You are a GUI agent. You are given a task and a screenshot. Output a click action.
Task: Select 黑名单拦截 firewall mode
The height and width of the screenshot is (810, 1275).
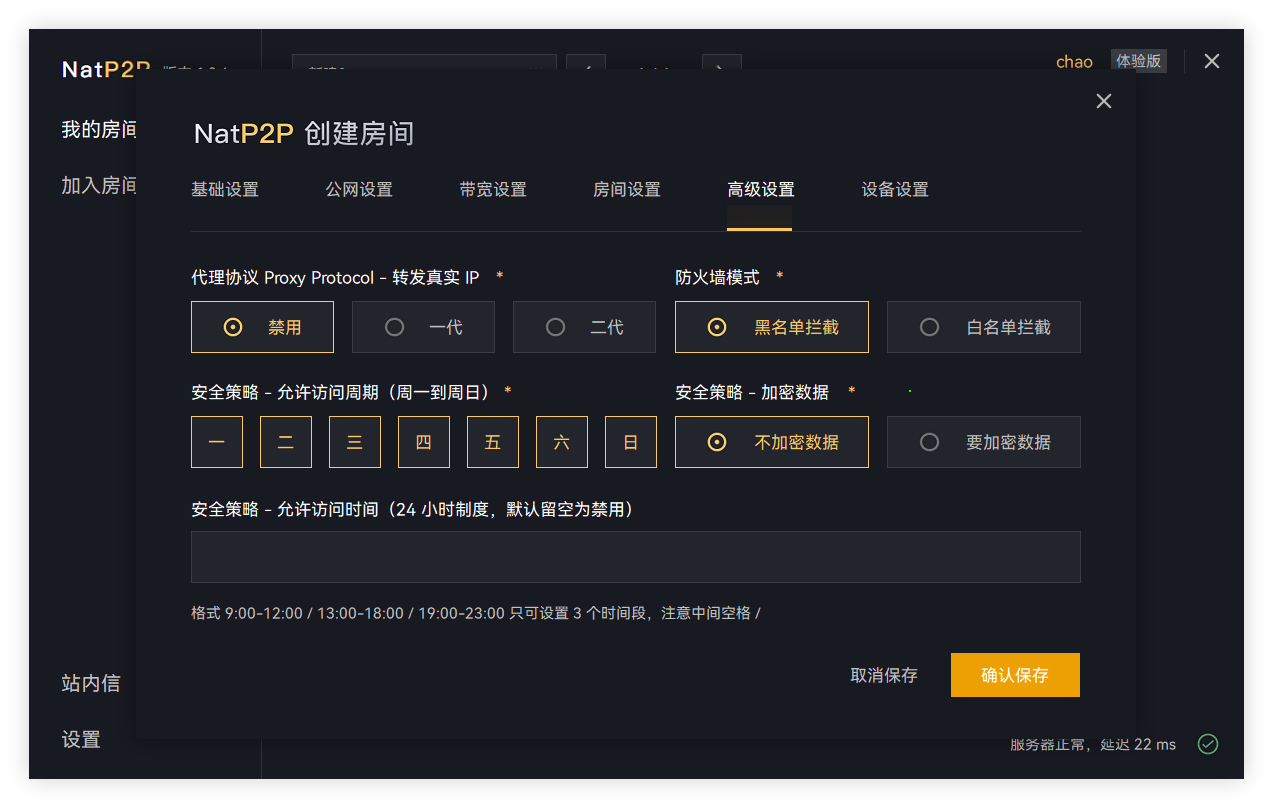tap(772, 327)
